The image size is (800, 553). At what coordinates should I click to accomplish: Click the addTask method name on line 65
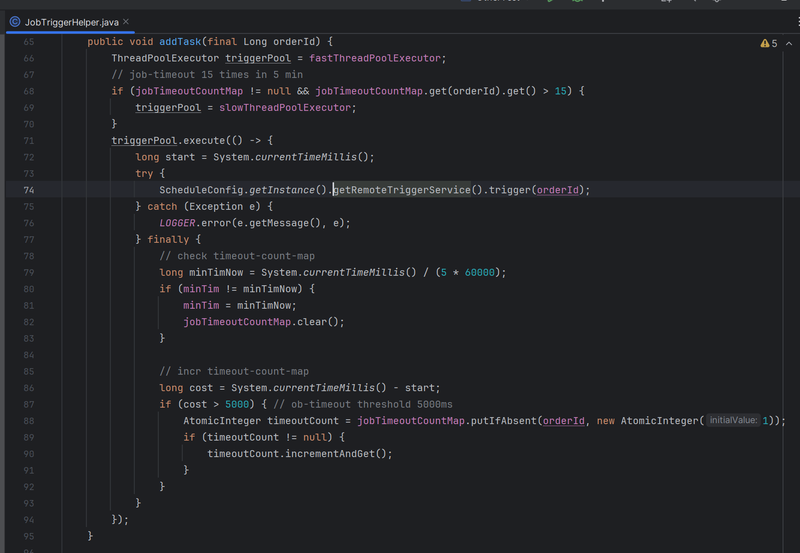180,41
